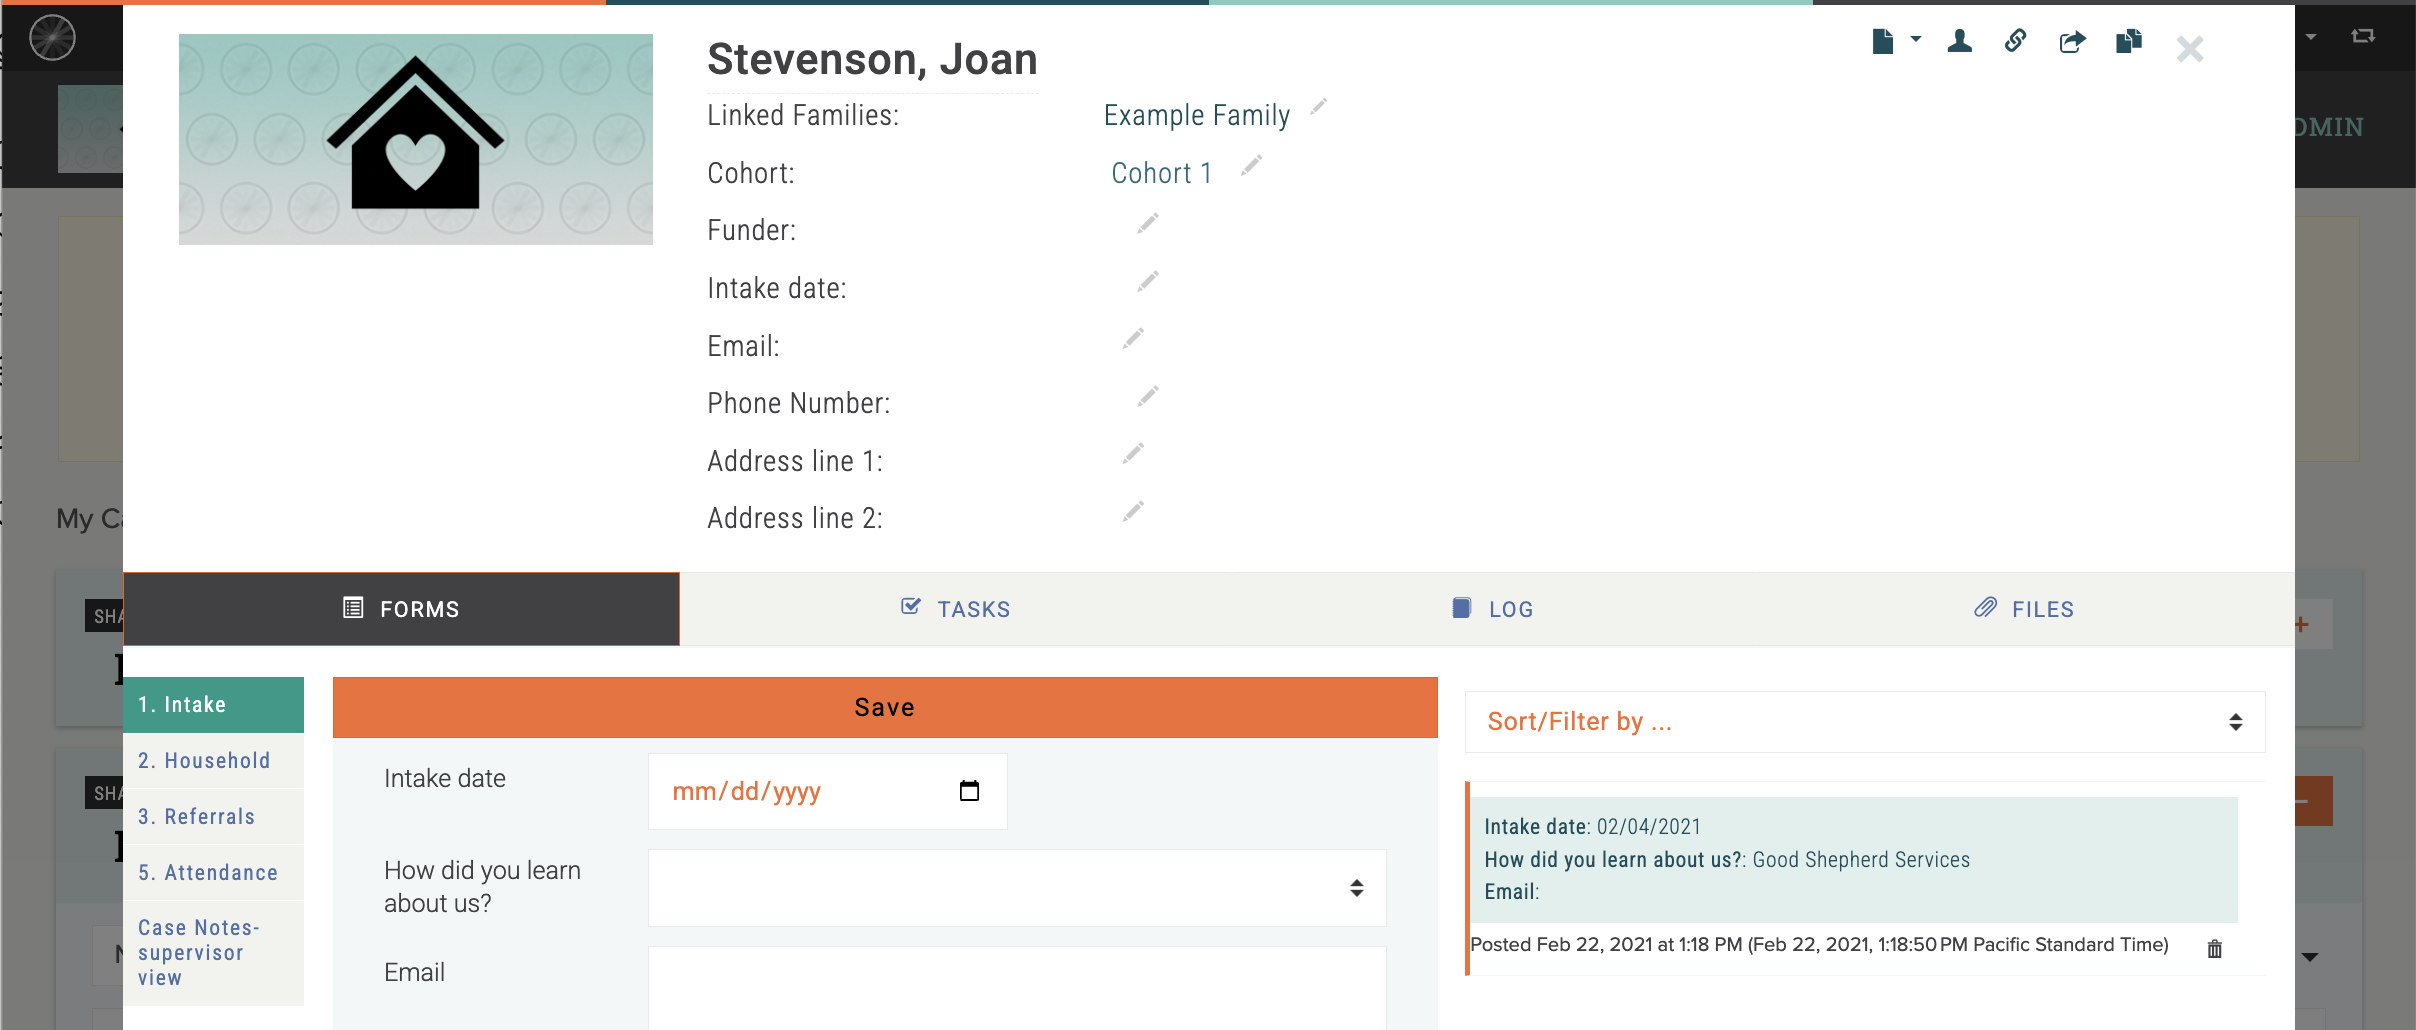Edit the Email field using its pencil icon
Viewport: 2416px width, 1030px height.
(x=1133, y=338)
